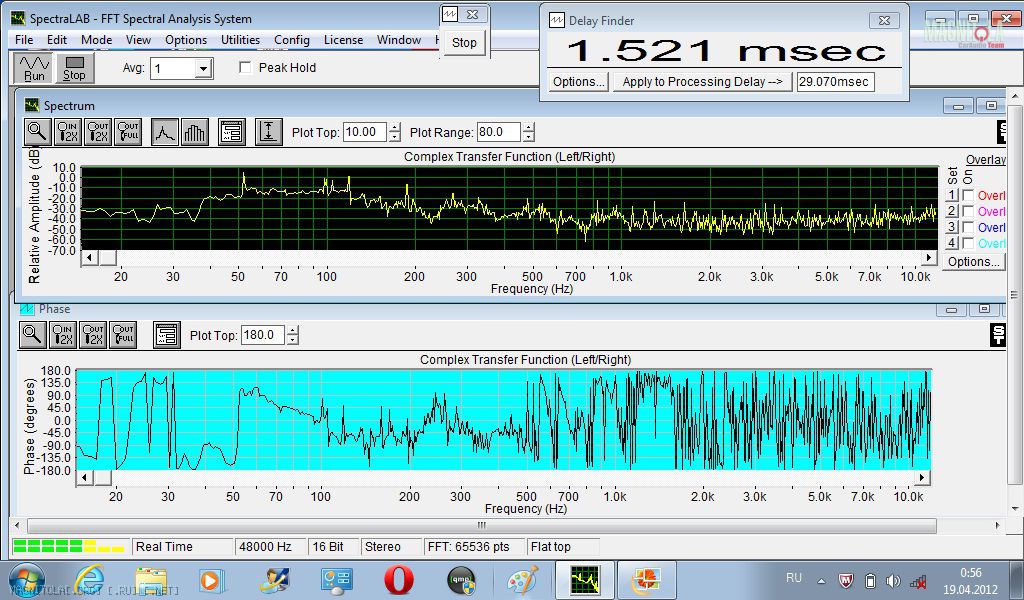Increase the Spectrum Plot Range value
The height and width of the screenshot is (600, 1024).
tap(528, 127)
